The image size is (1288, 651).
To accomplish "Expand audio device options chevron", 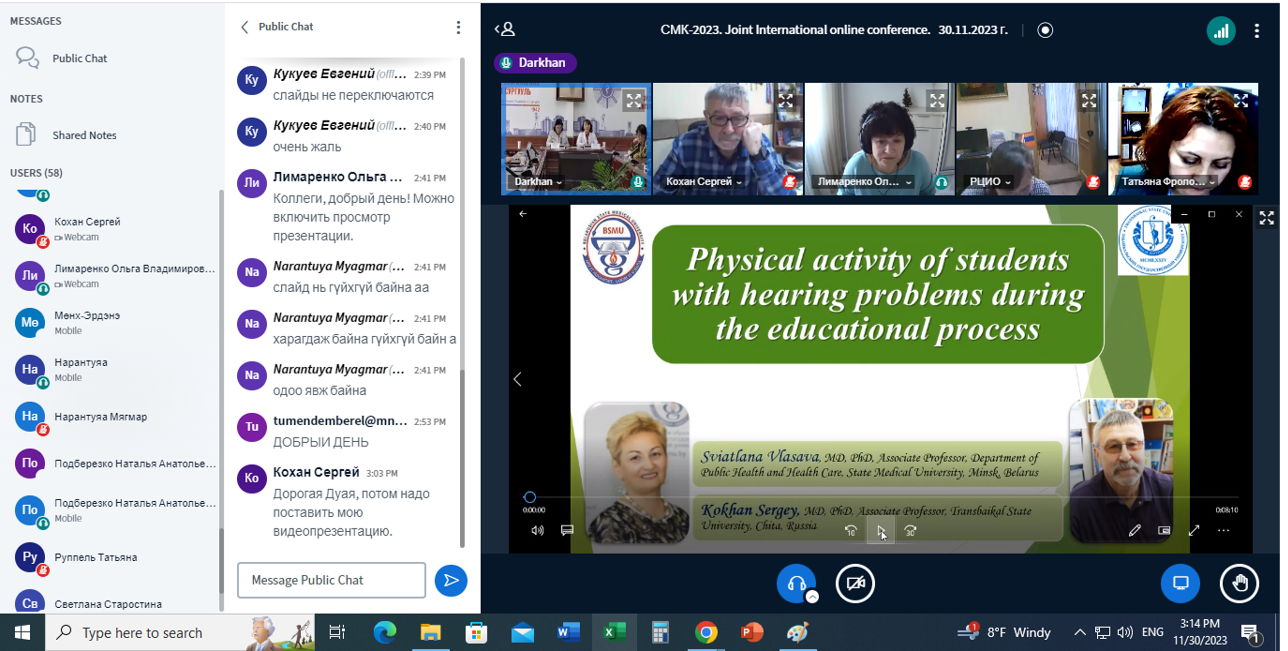I will (x=812, y=596).
